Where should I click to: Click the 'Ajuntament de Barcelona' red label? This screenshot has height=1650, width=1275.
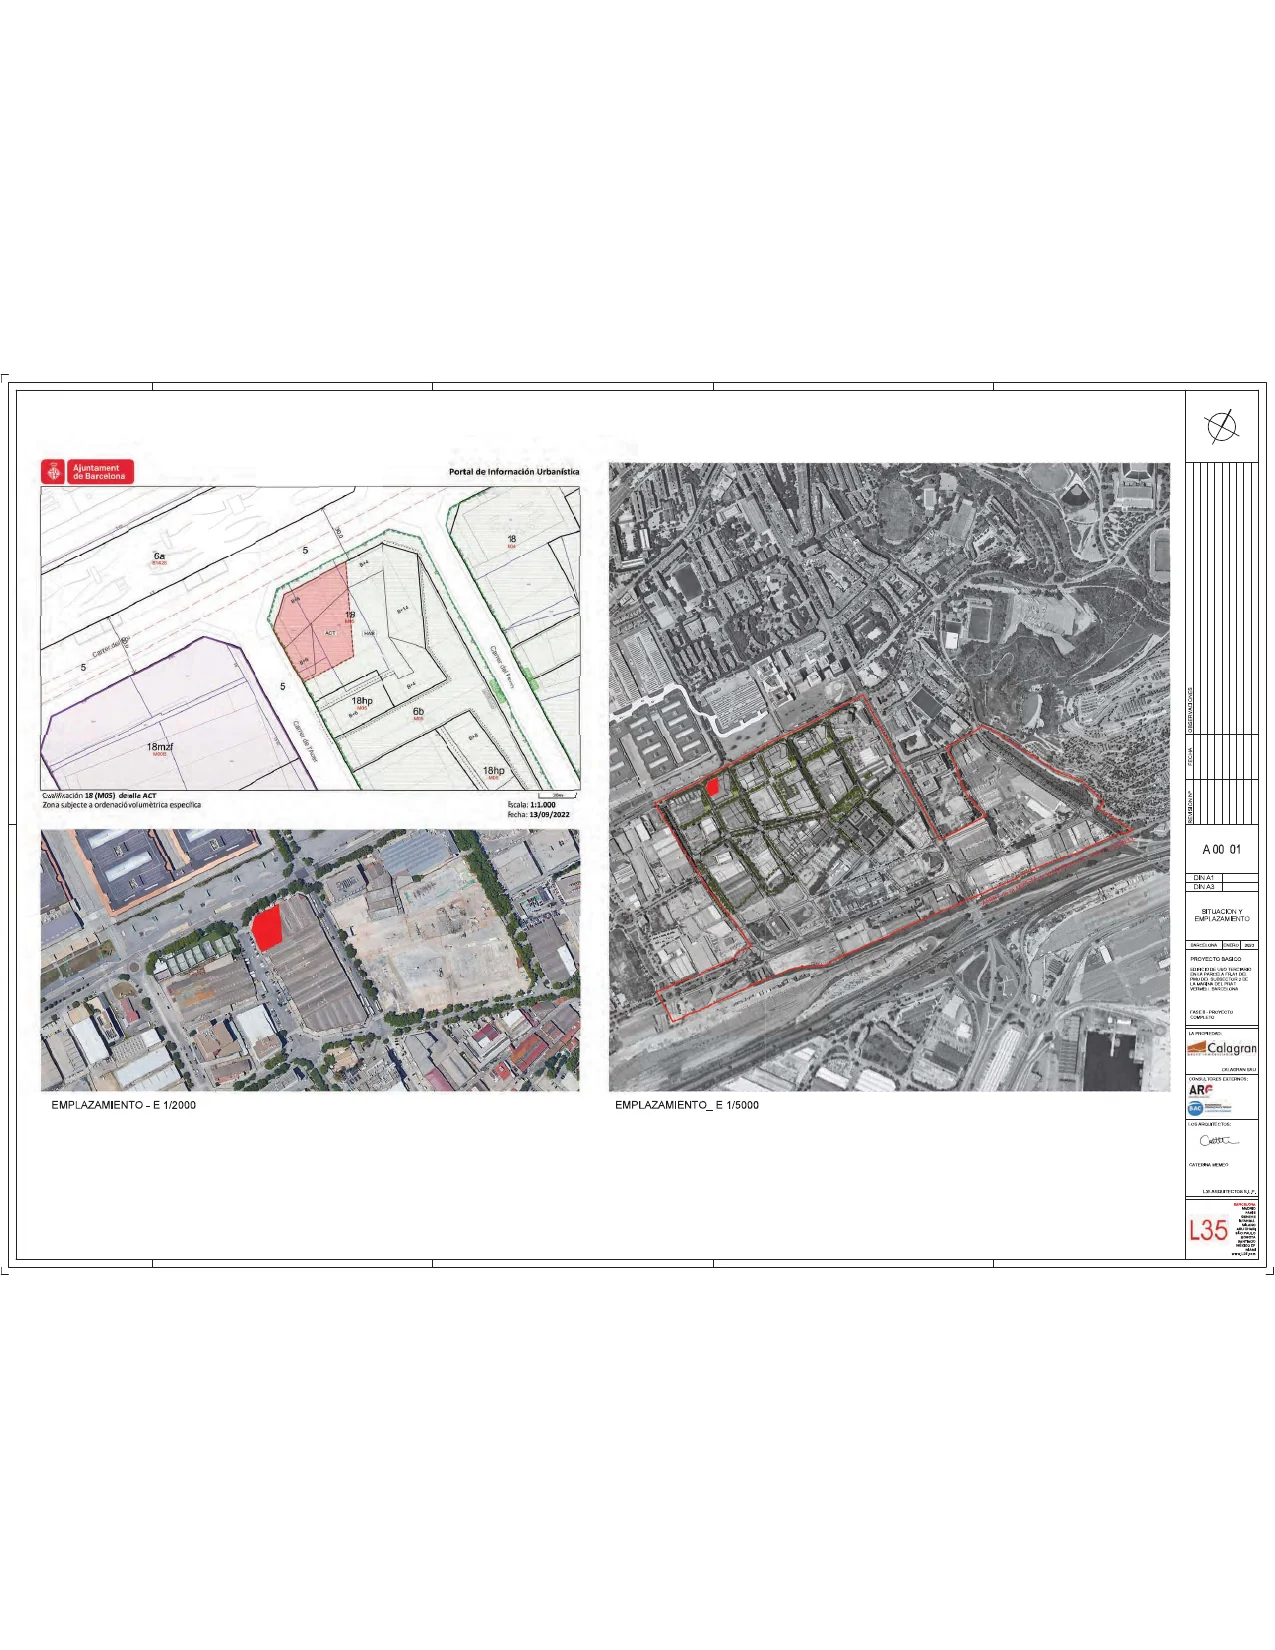99,472
